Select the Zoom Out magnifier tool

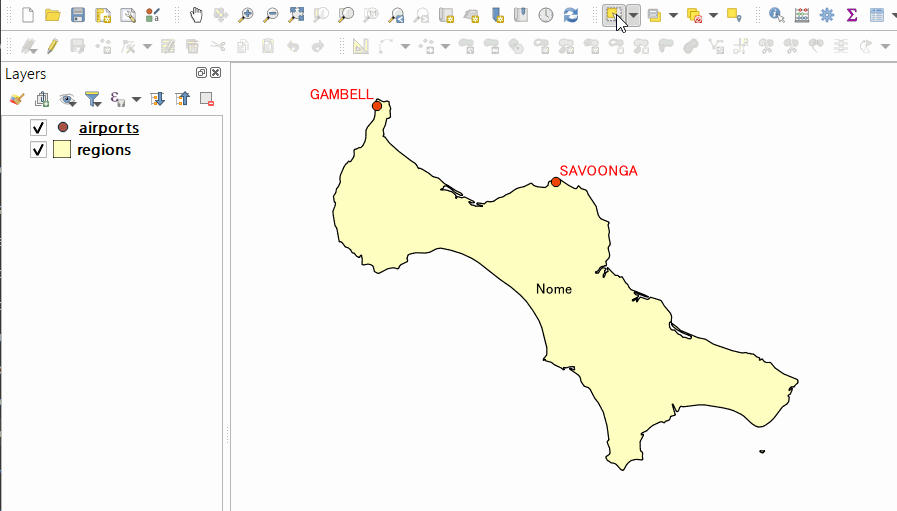271,15
